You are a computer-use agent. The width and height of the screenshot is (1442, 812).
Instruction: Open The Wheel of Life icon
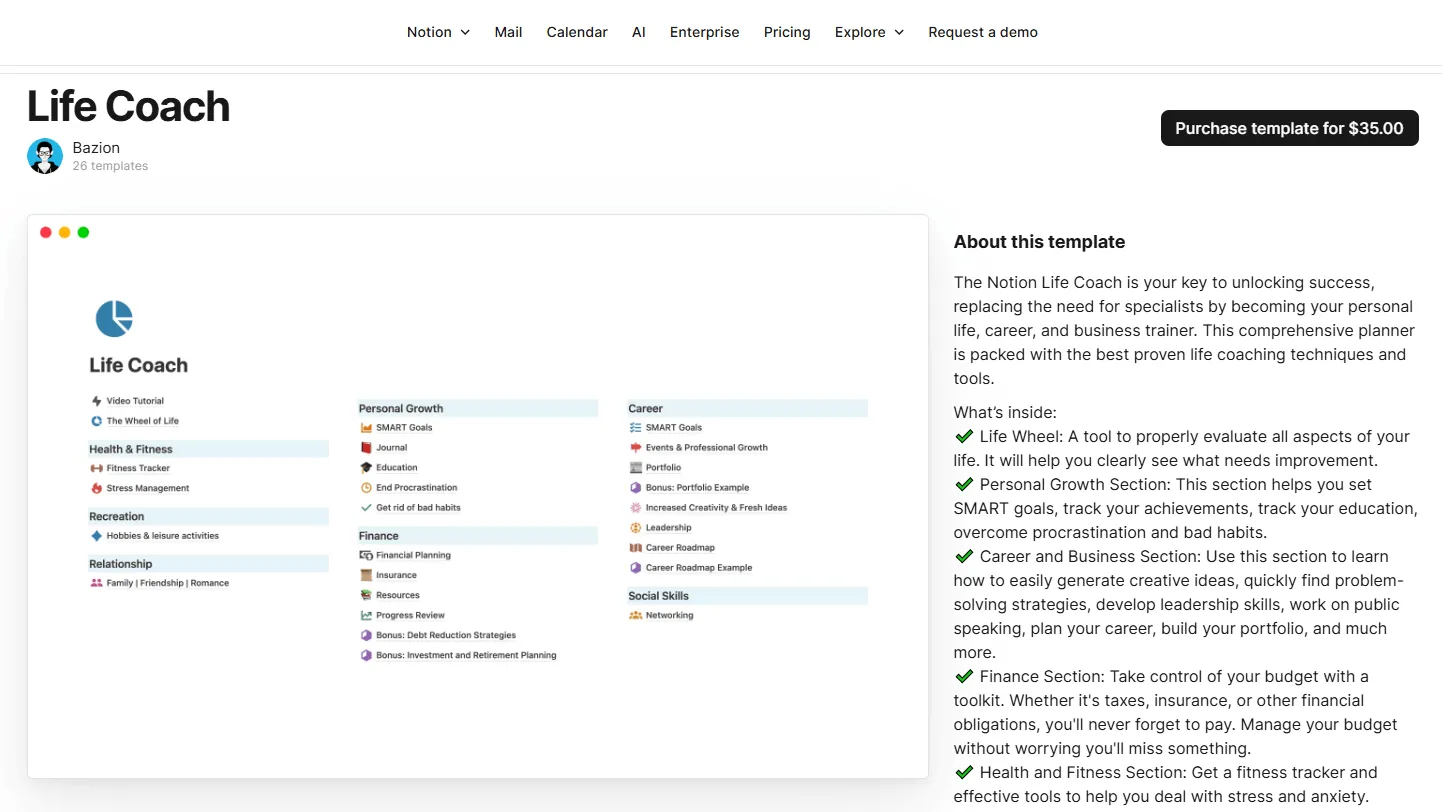[x=94, y=421]
